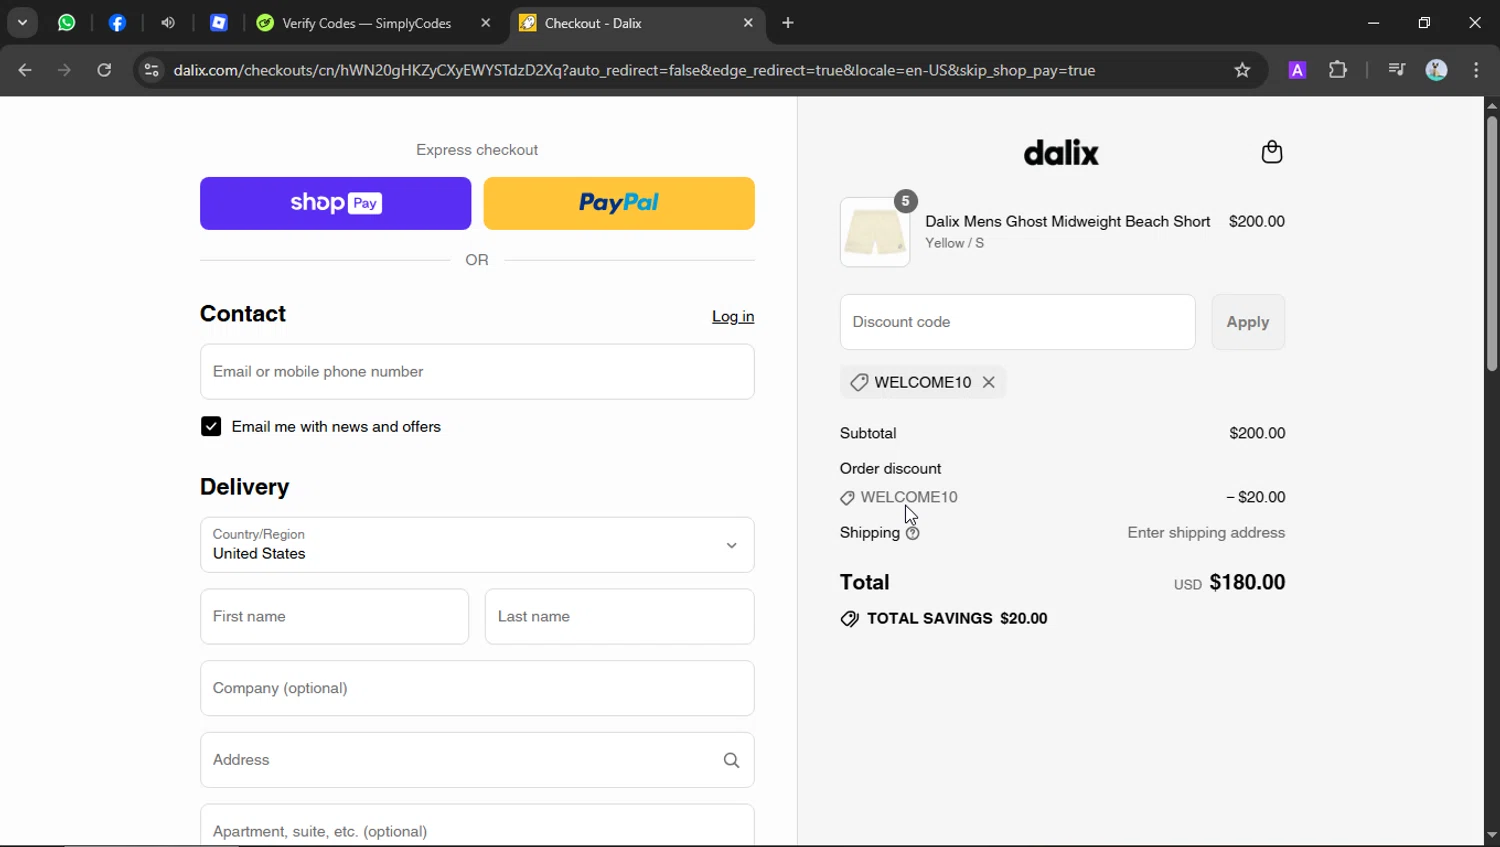Image resolution: width=1500 pixels, height=847 pixels.
Task: Click the scrollbar up arrow
Action: 1491,104
